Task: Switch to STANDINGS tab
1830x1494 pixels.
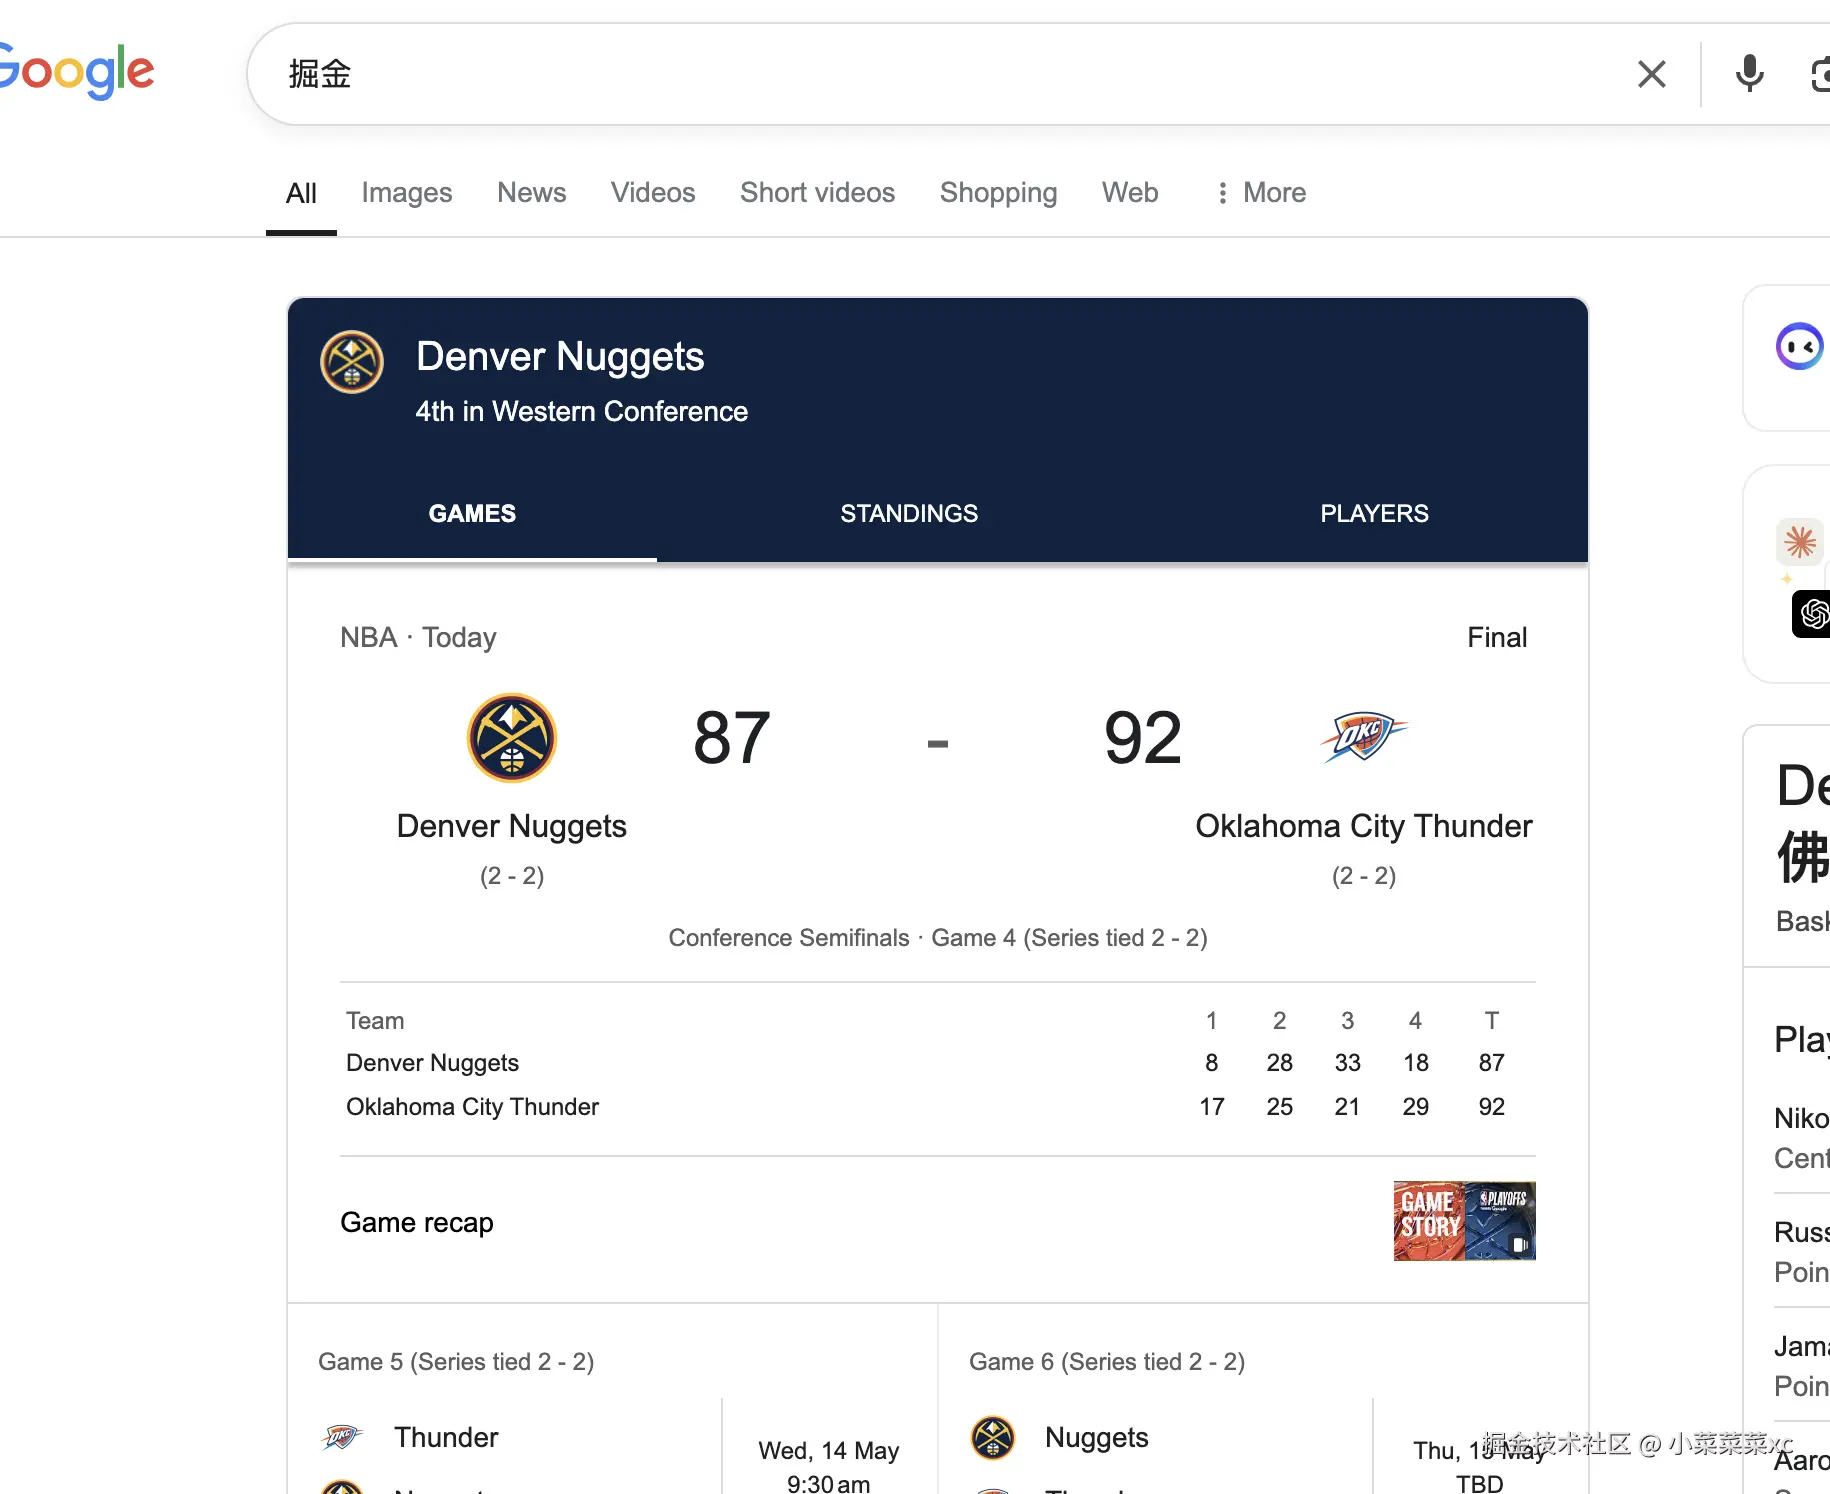Action: pos(909,514)
